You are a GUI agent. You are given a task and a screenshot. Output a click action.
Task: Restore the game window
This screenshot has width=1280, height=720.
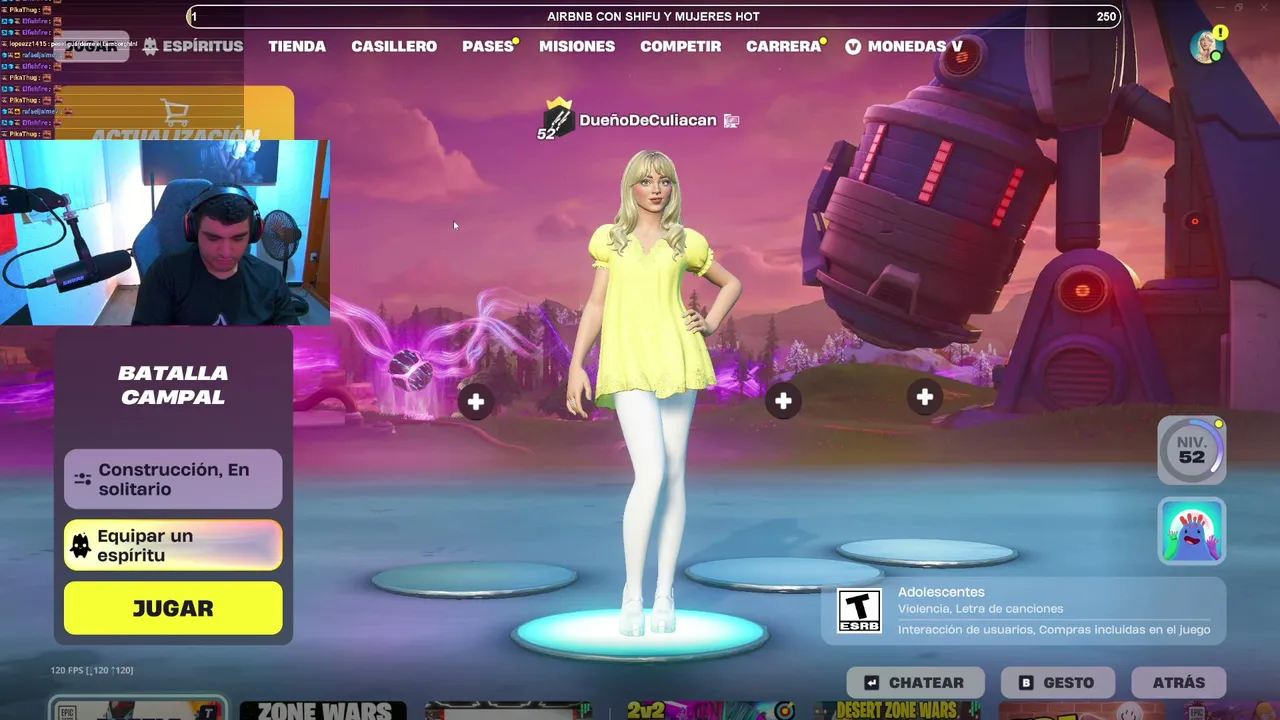click(x=1238, y=8)
